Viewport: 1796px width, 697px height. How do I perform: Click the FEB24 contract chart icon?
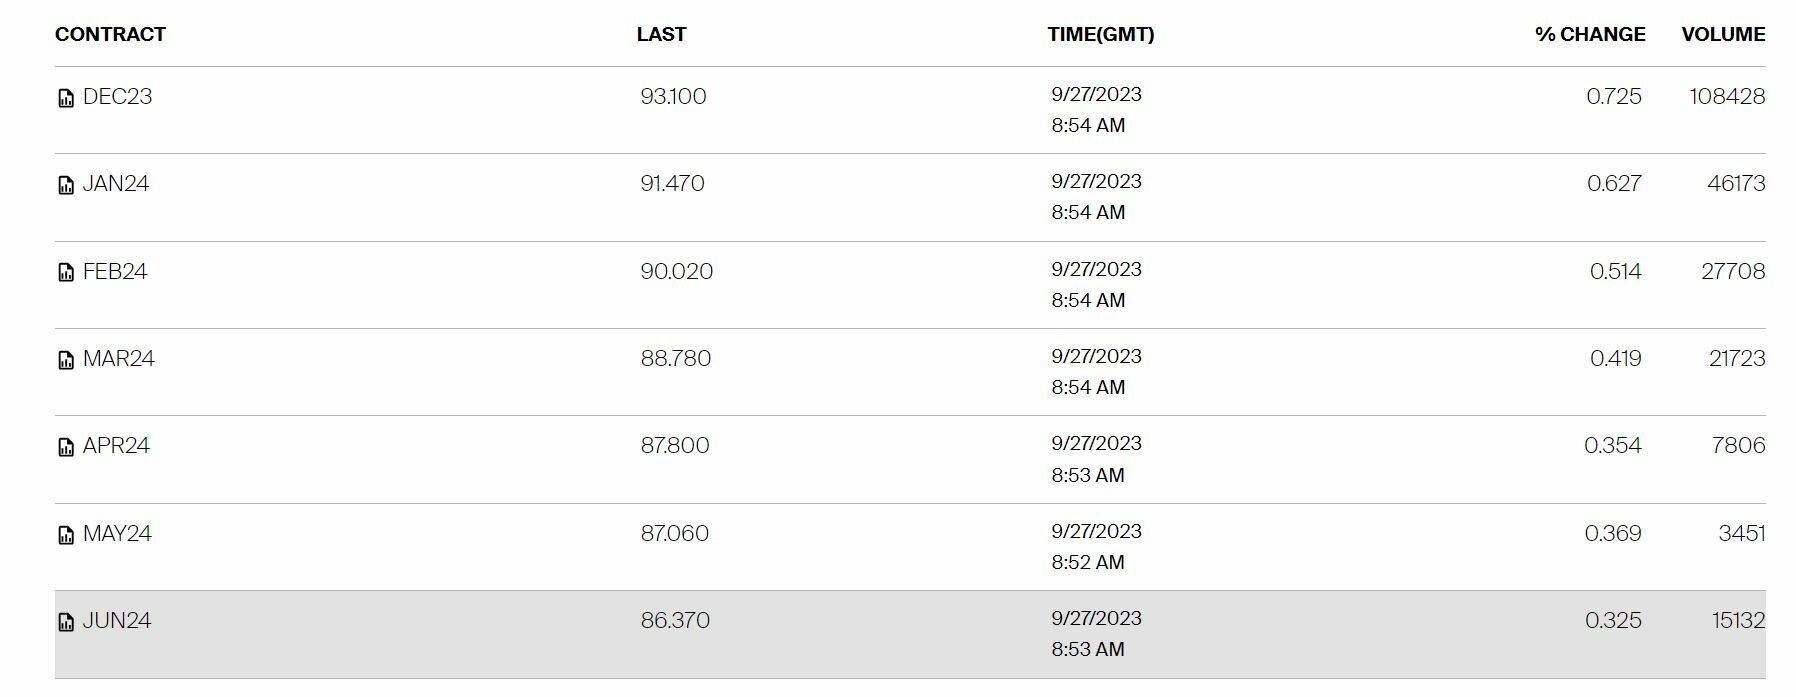pyautogui.click(x=66, y=272)
